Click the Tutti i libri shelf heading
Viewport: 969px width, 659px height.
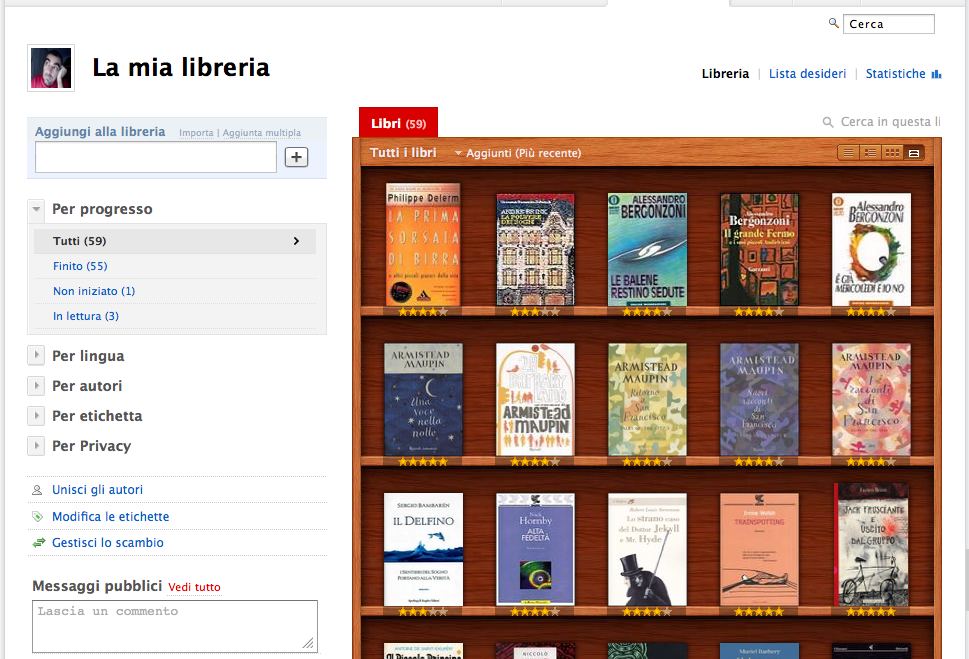point(403,153)
